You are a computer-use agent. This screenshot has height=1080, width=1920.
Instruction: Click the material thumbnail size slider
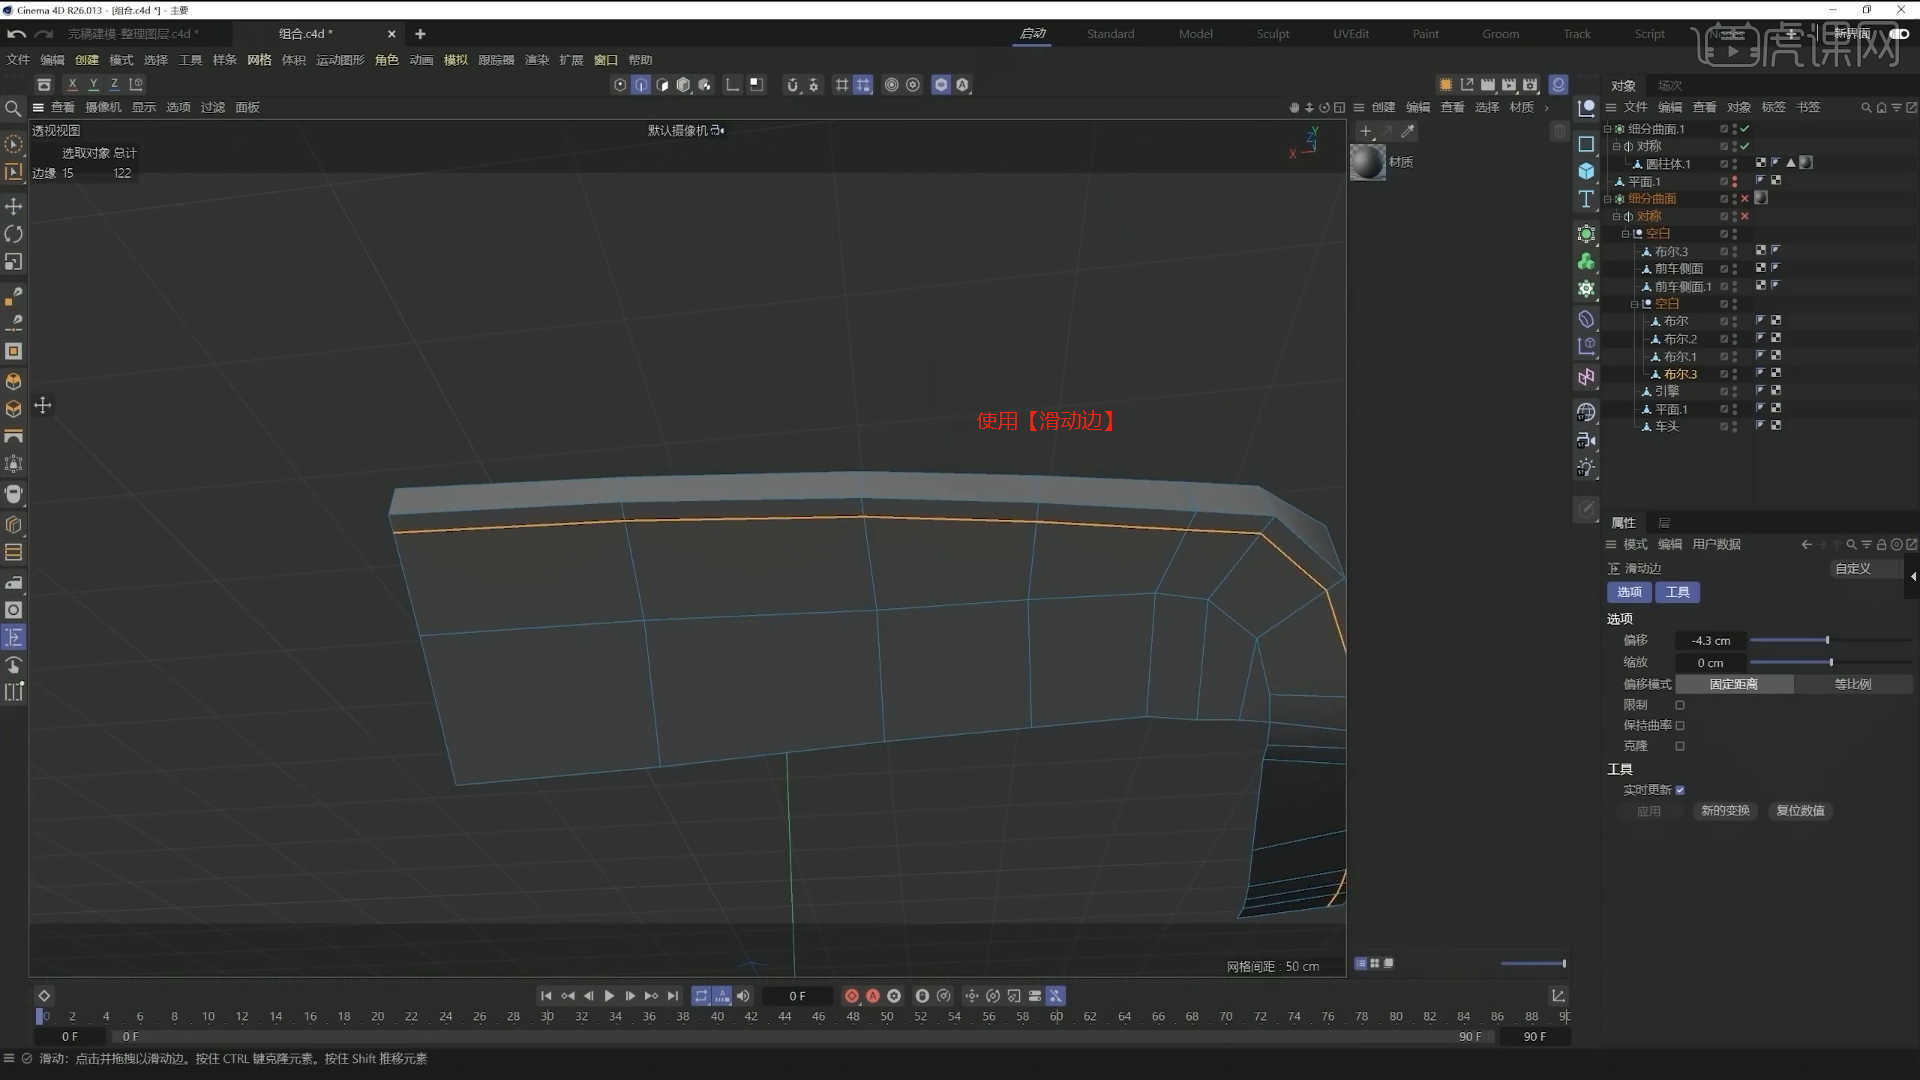pyautogui.click(x=1533, y=964)
